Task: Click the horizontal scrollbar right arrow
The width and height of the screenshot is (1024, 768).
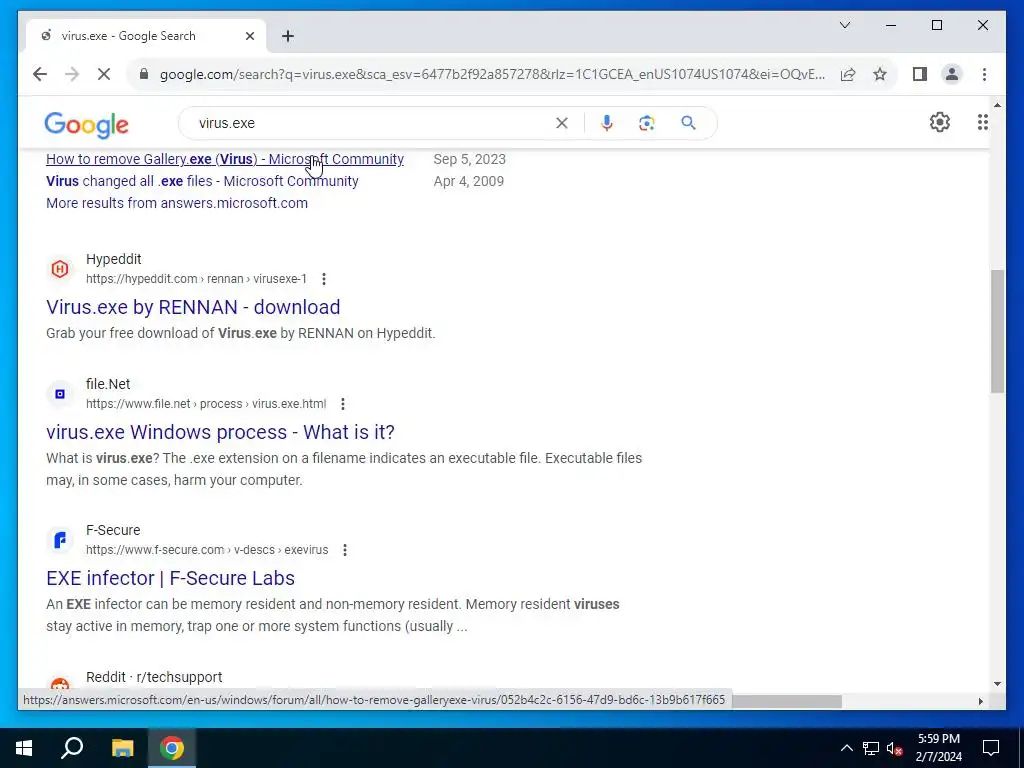Action: pos(980,701)
